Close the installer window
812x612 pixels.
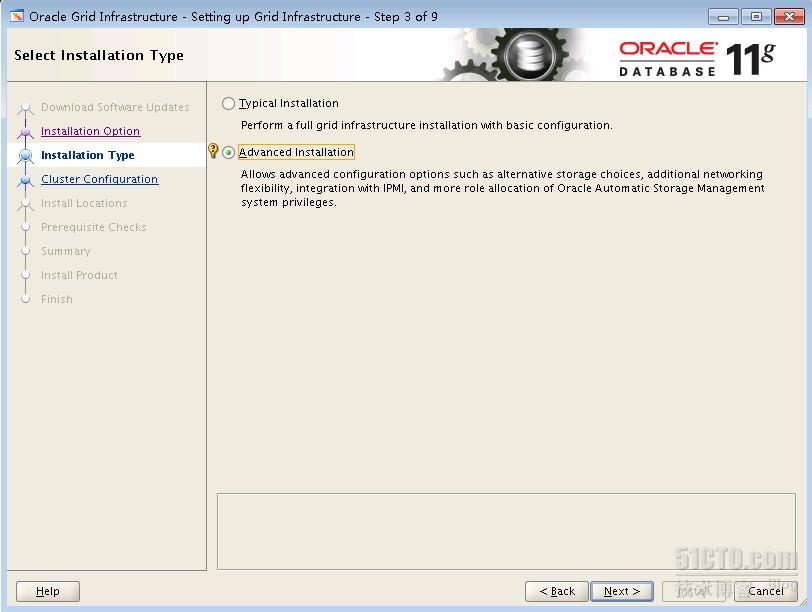[x=789, y=17]
